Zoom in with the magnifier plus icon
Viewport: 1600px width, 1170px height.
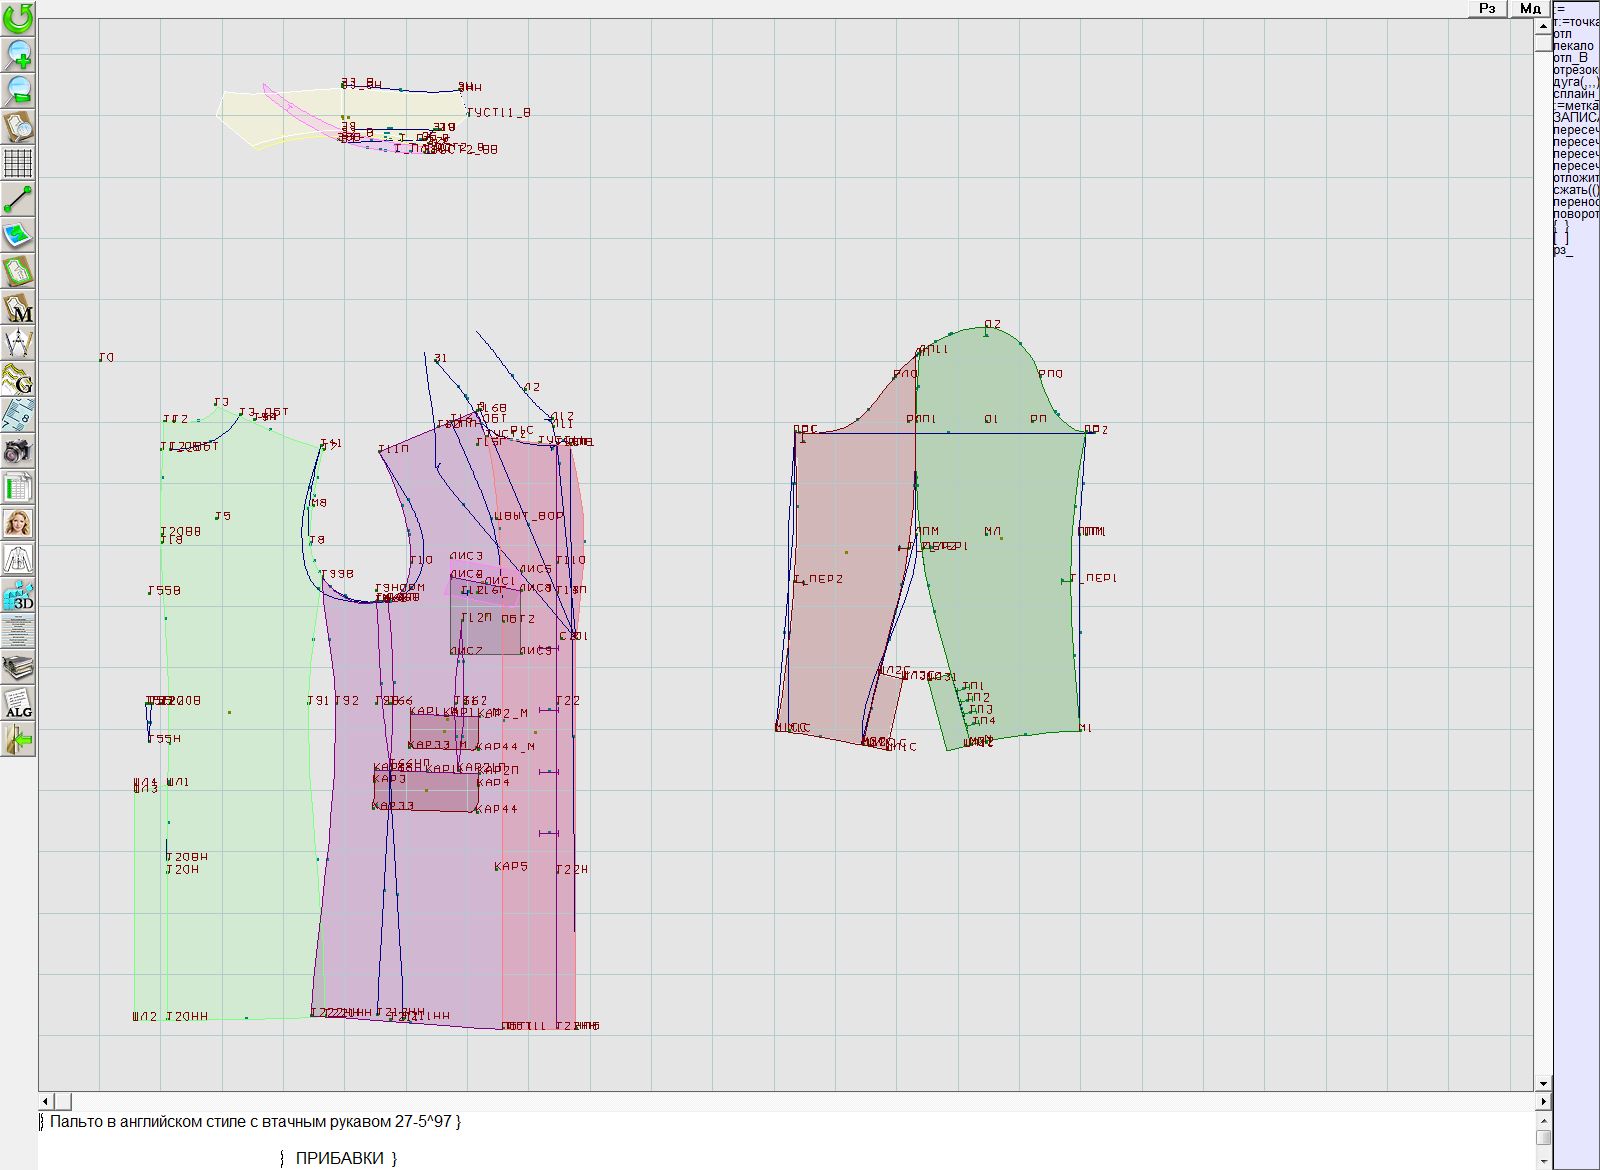[18, 54]
